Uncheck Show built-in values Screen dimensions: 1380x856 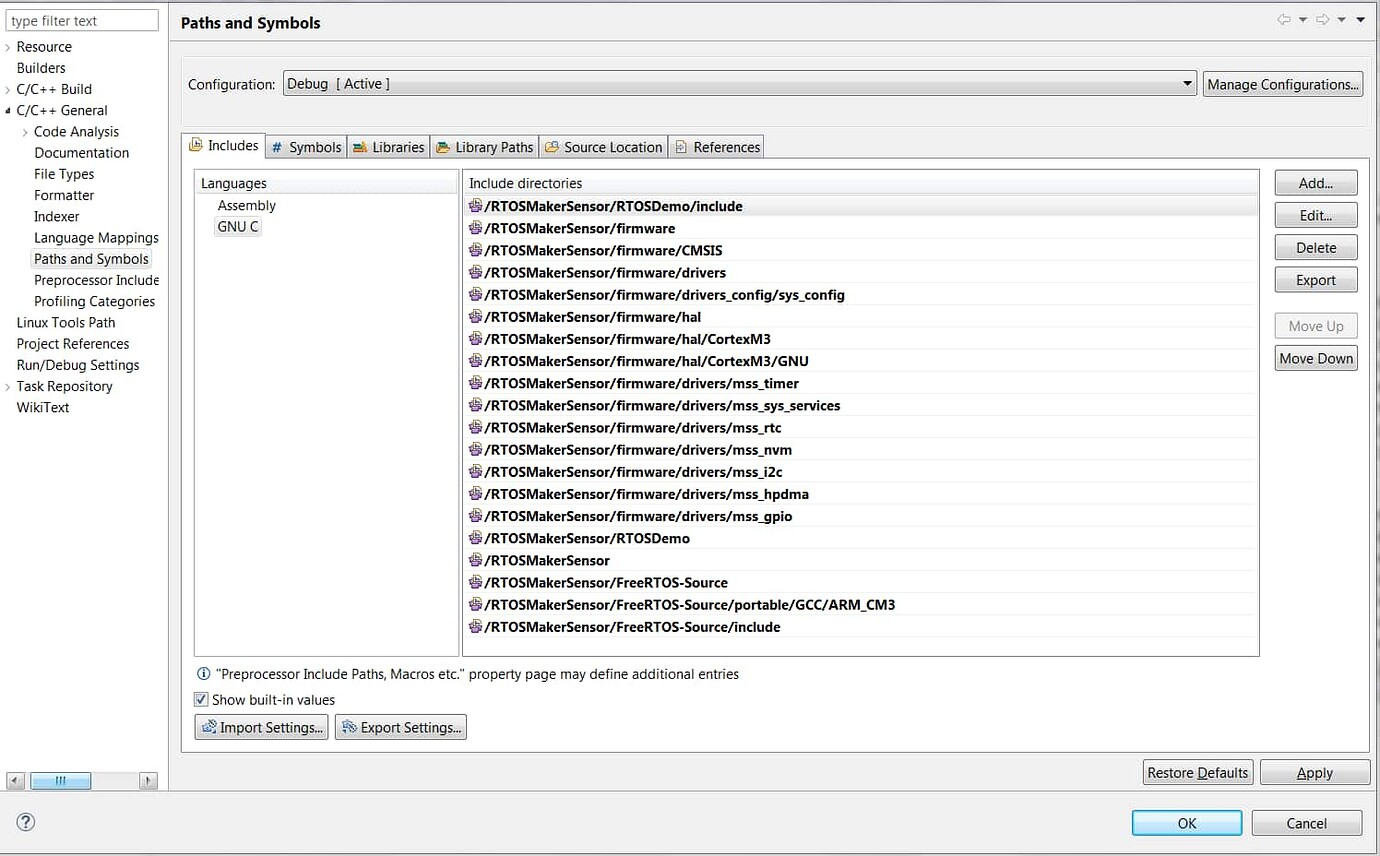click(x=201, y=699)
